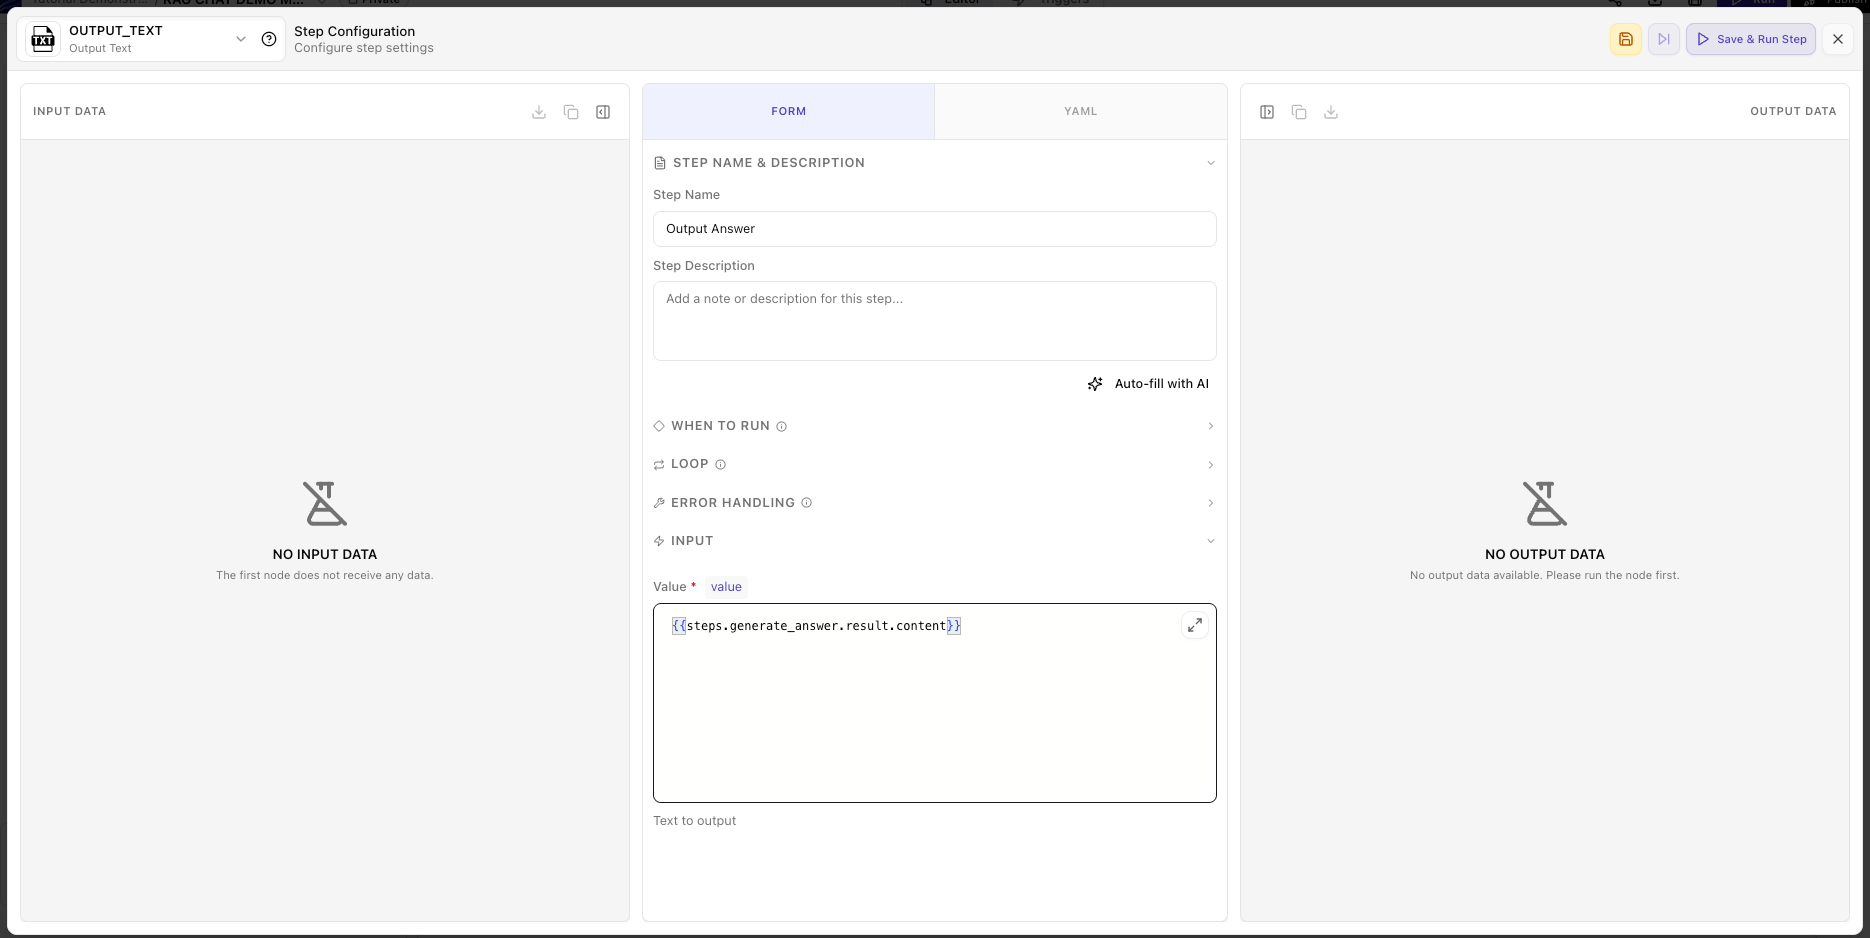Viewport: 1870px width, 938px height.
Task: Close the step configuration dialog
Action: coord(1838,39)
